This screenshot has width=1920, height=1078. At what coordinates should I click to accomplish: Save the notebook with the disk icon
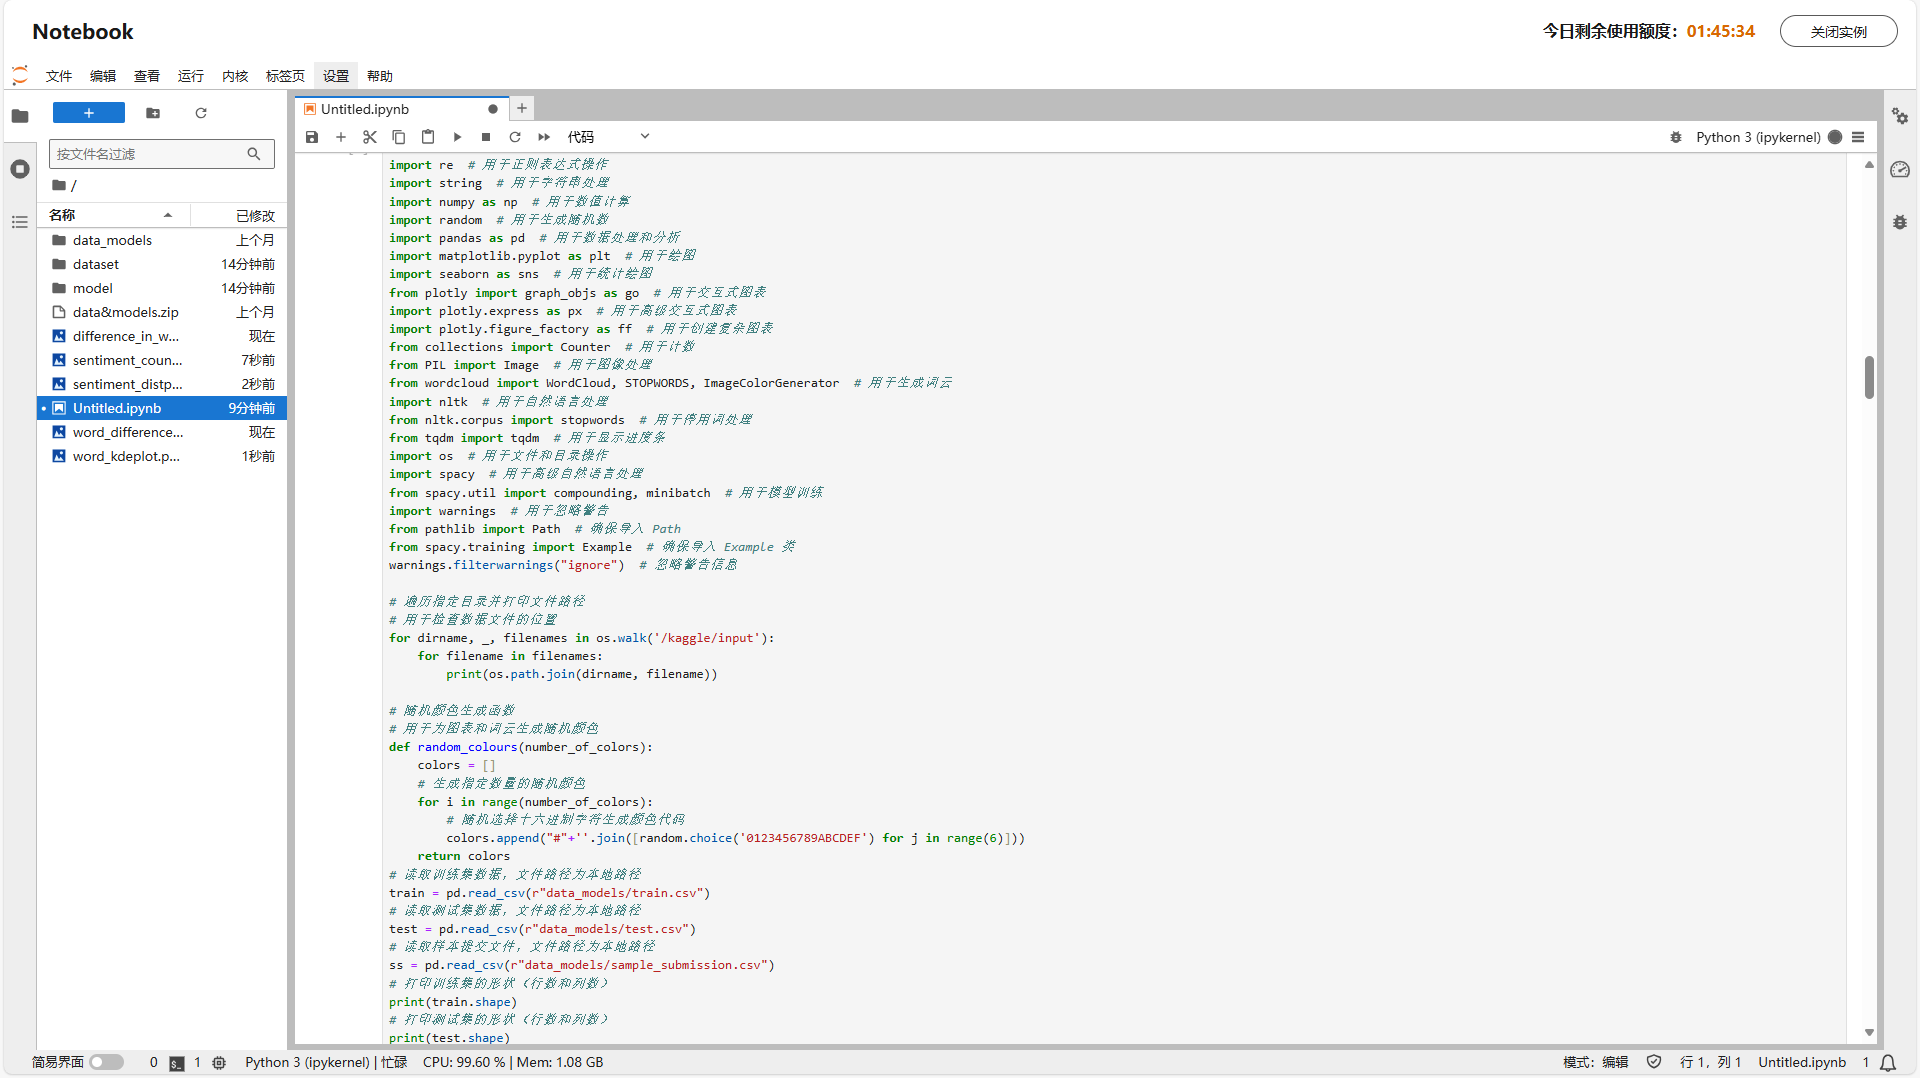(312, 137)
